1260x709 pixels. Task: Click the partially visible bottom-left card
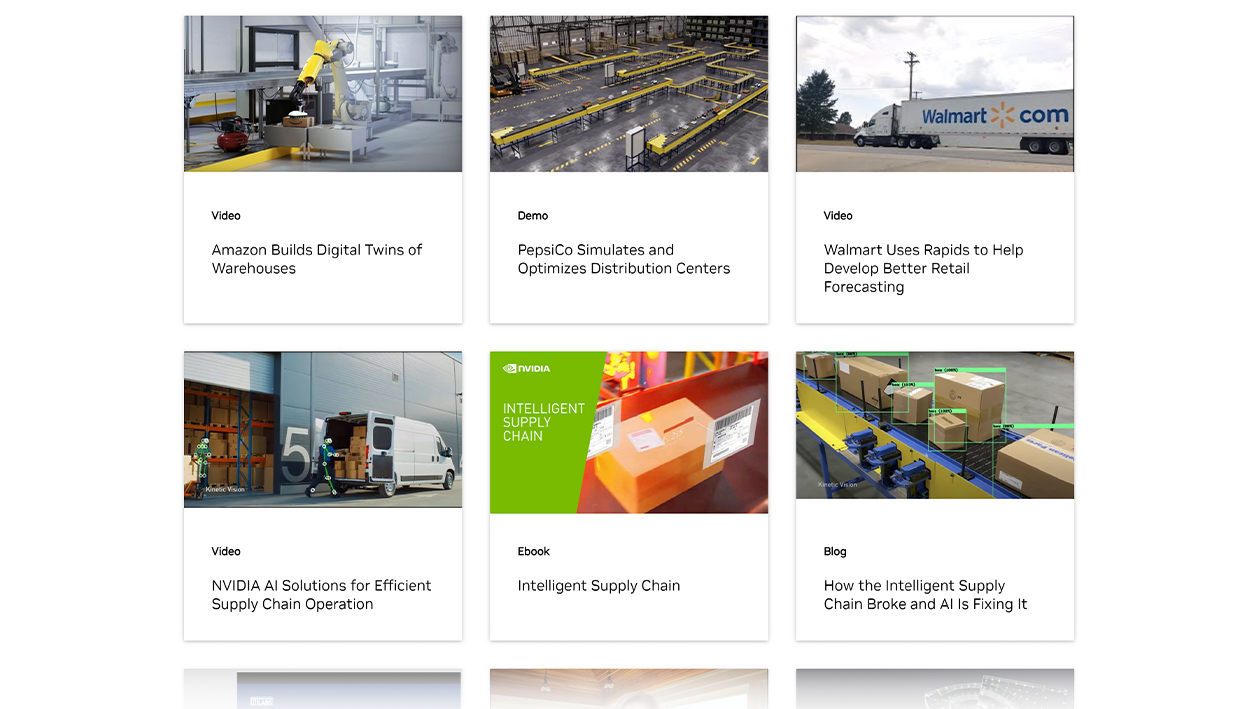(322, 690)
